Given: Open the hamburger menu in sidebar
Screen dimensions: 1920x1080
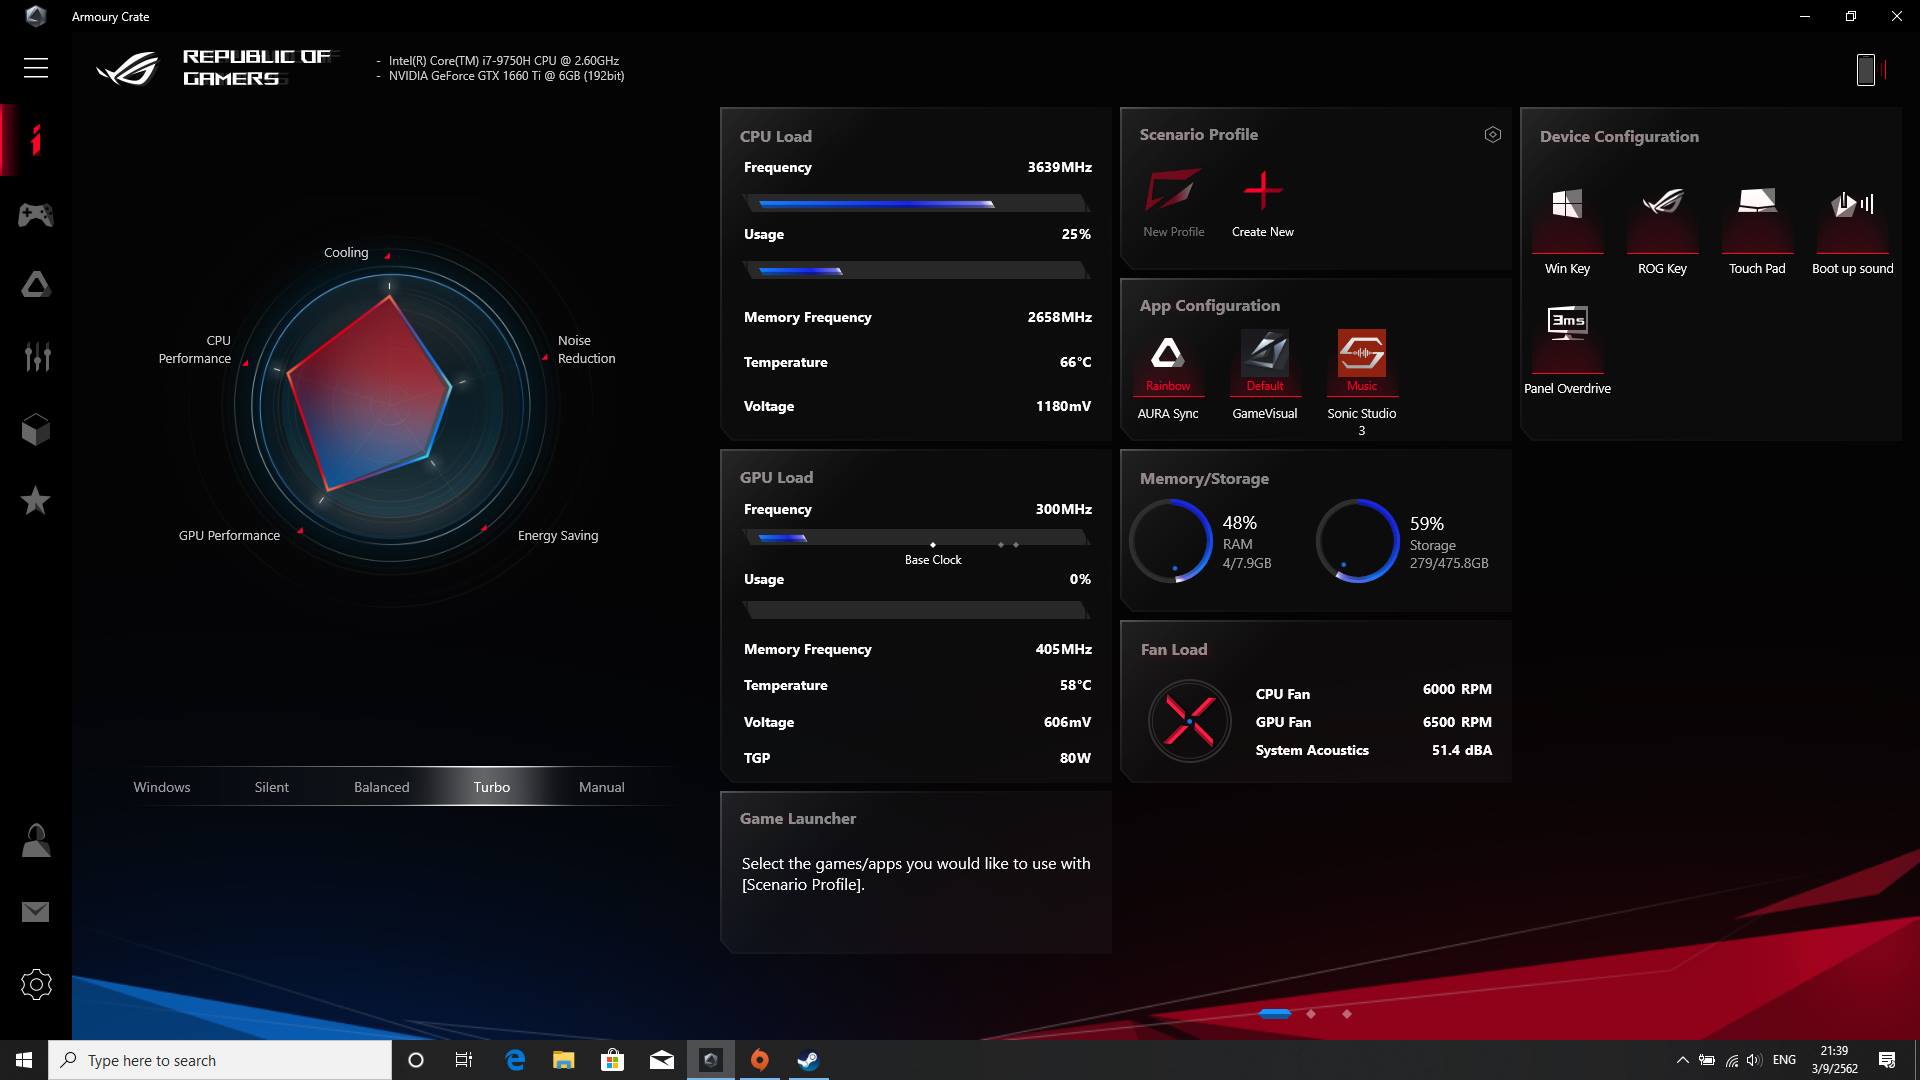Looking at the screenshot, I should pyautogui.click(x=36, y=68).
